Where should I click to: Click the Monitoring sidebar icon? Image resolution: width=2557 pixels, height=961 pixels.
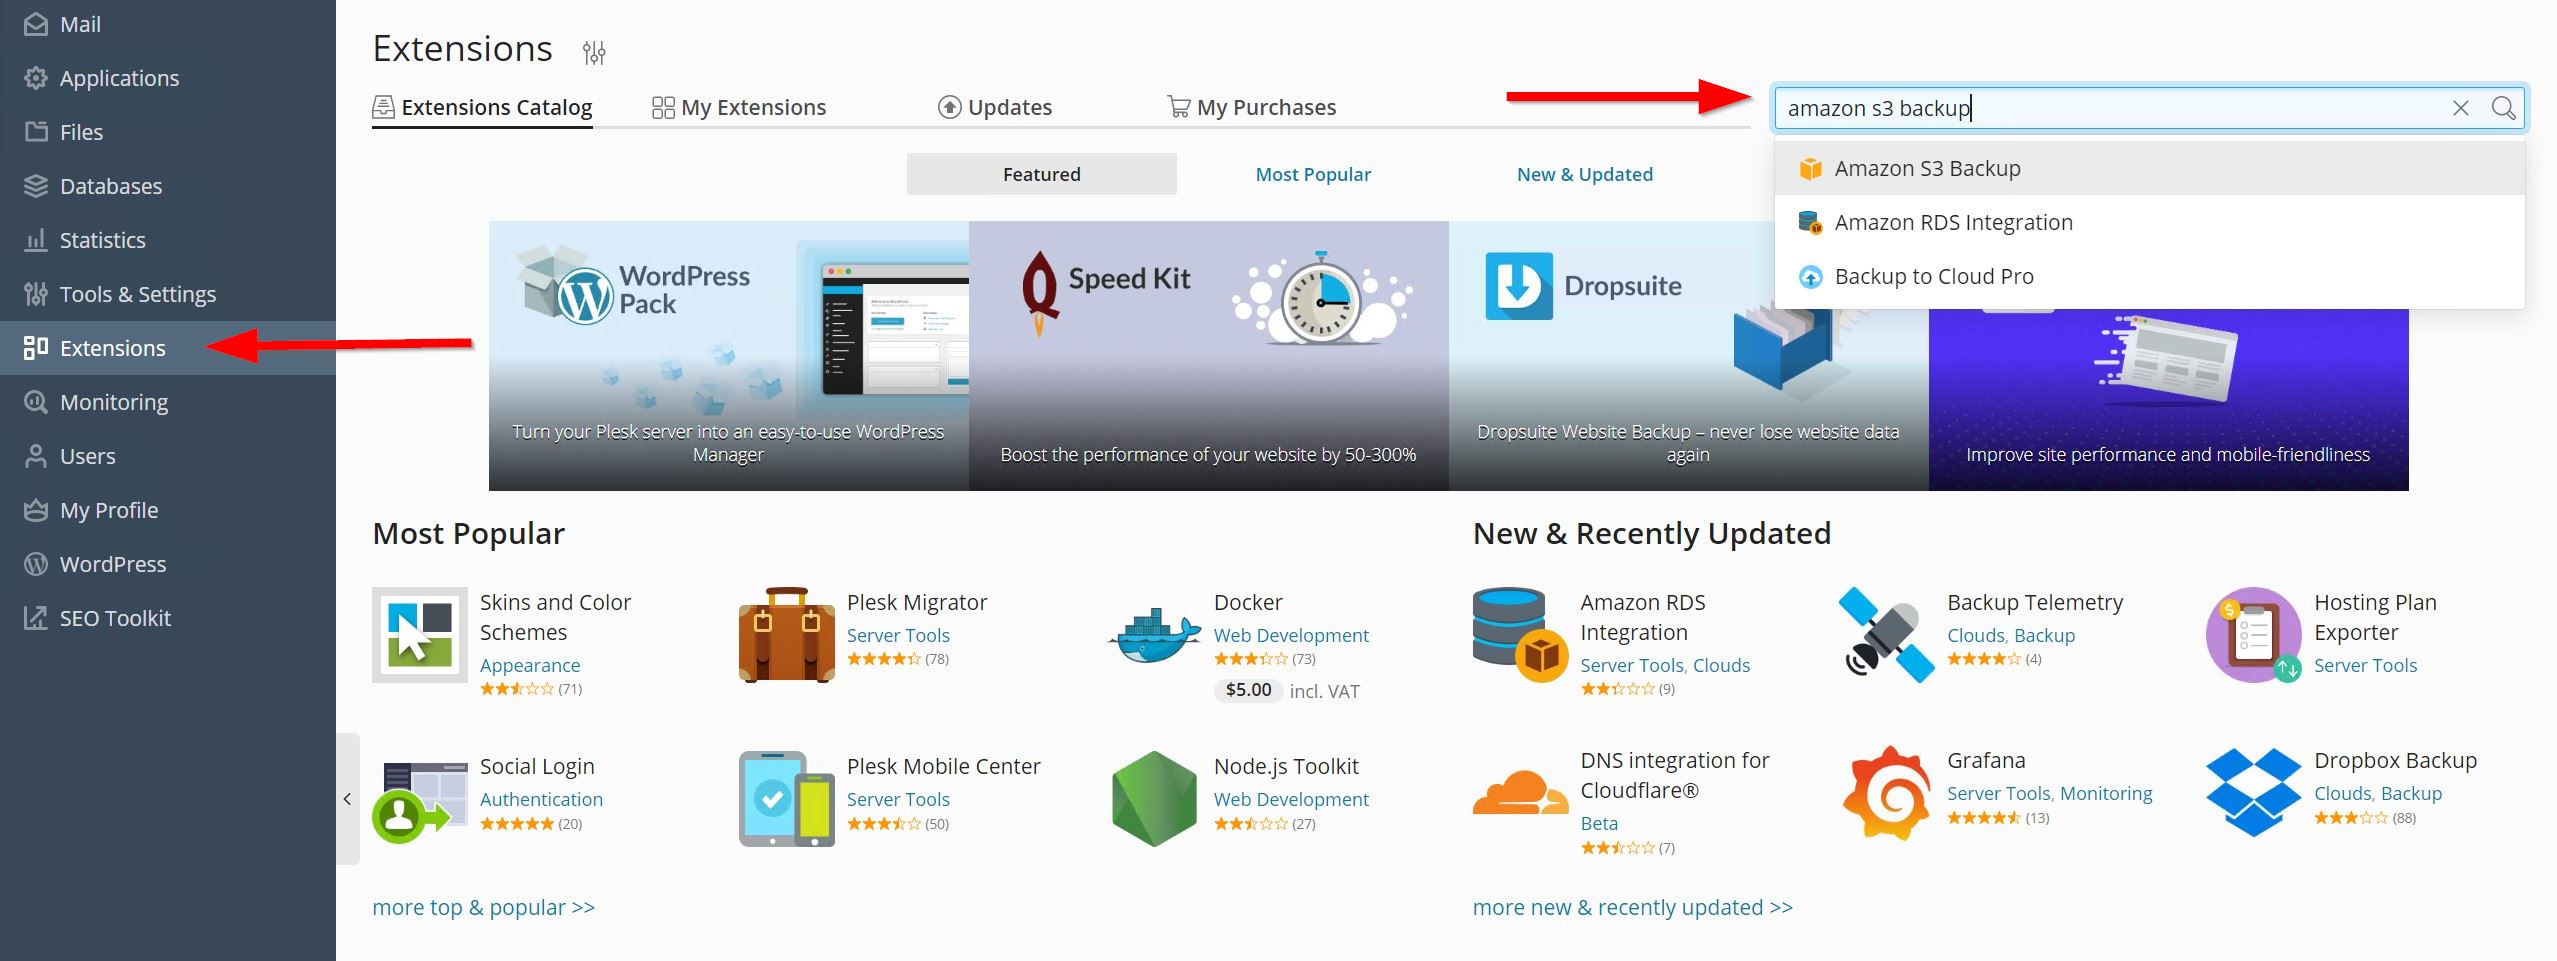click(x=36, y=401)
